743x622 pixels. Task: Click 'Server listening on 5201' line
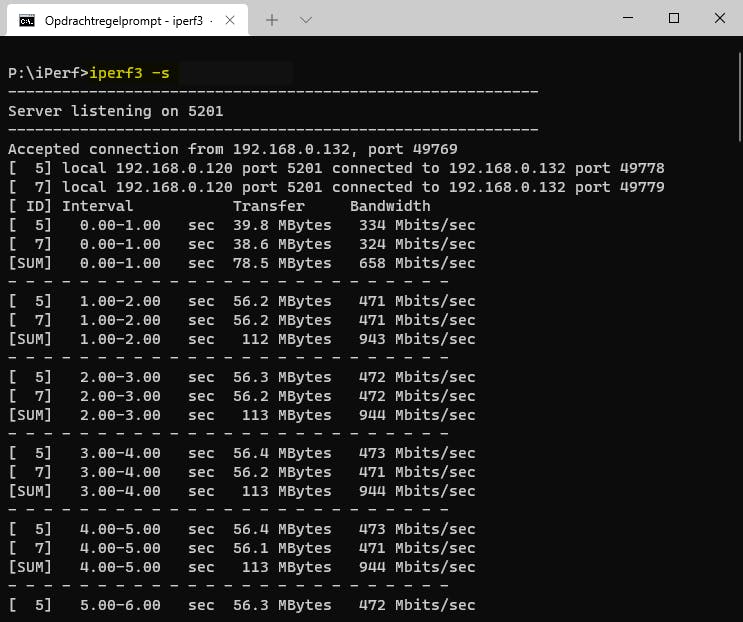point(116,111)
